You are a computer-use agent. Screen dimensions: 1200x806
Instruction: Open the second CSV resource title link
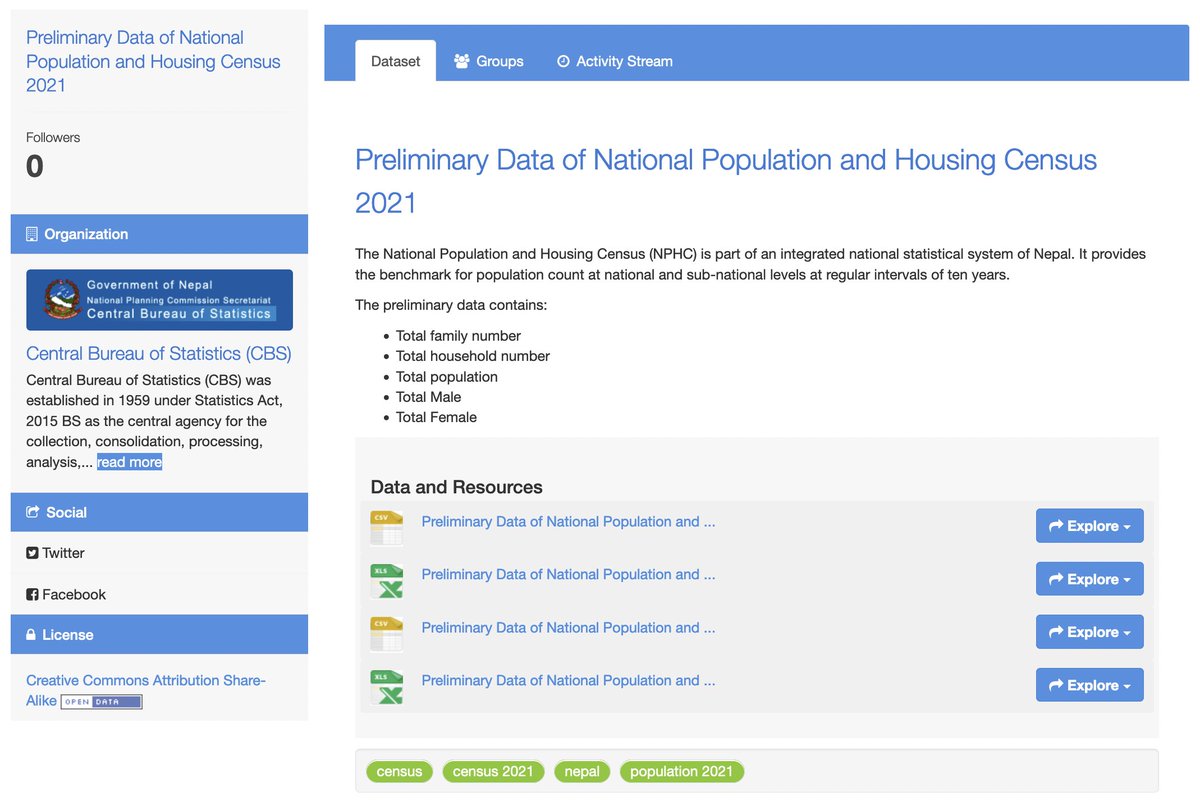coord(568,627)
